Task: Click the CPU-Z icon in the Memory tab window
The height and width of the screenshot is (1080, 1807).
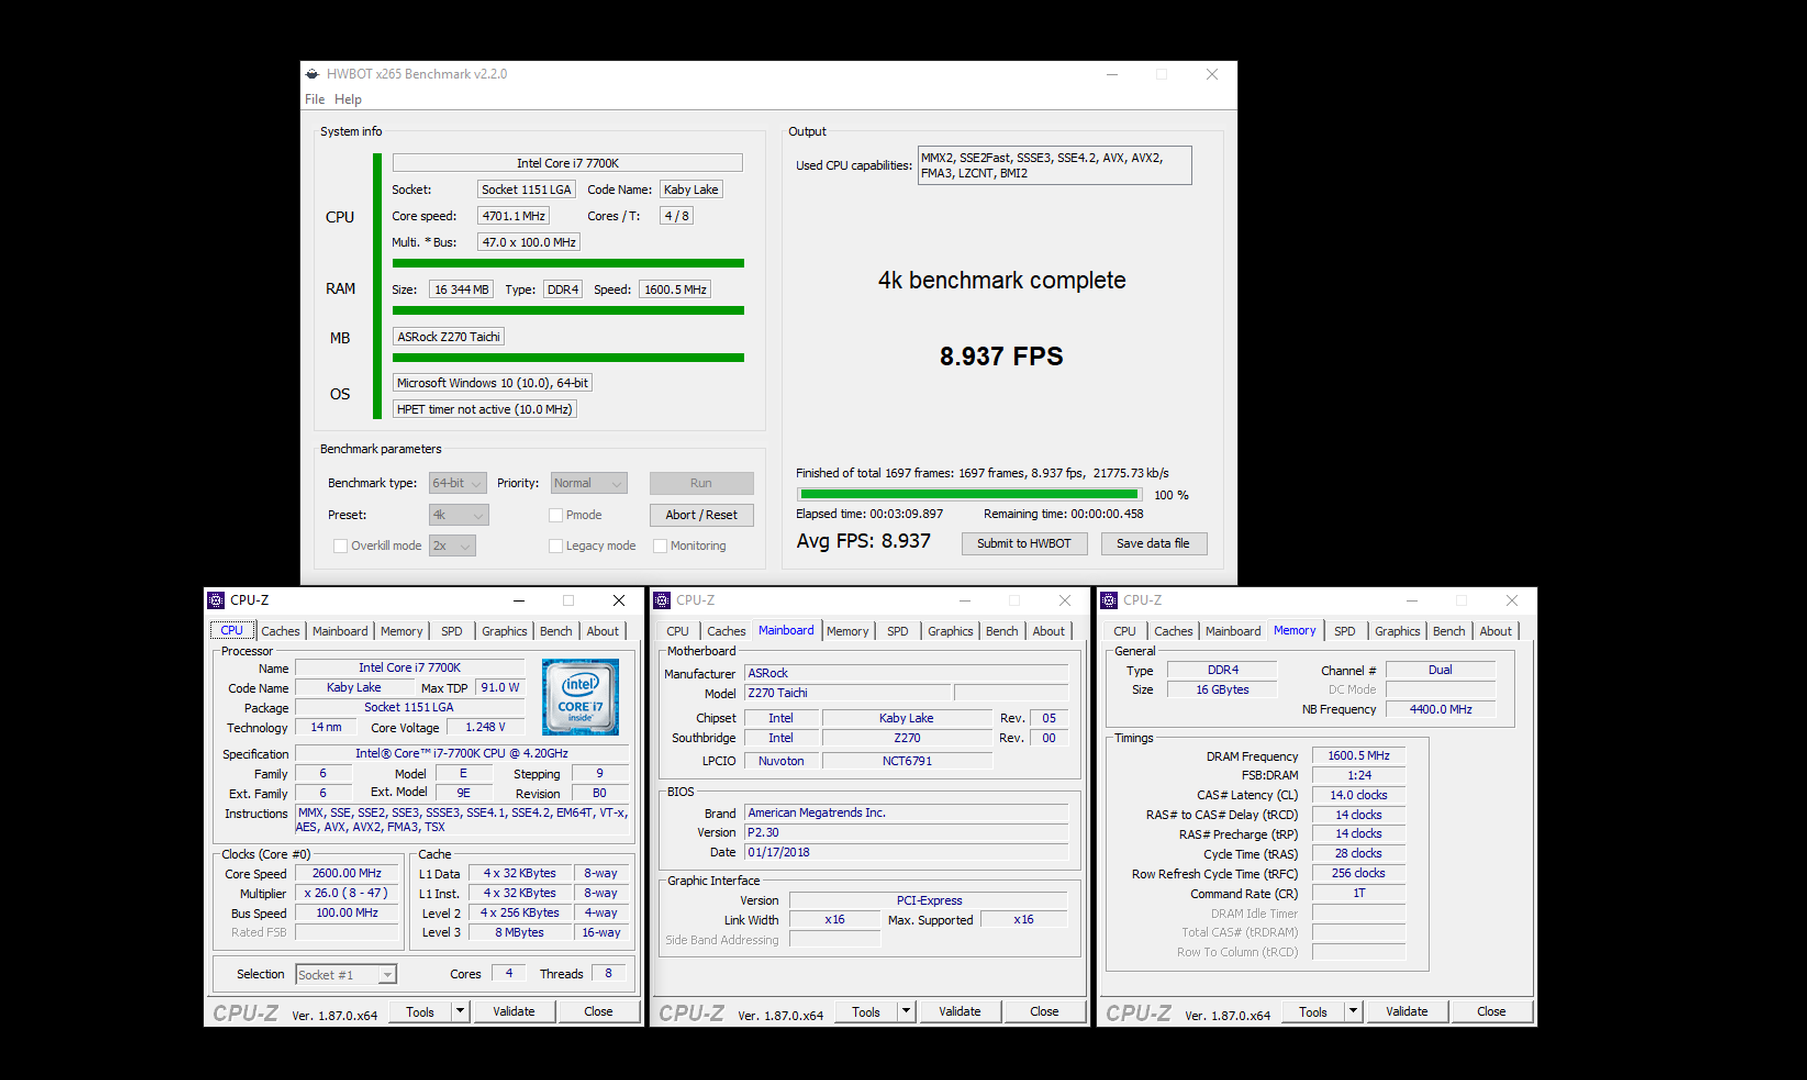Action: point(1109,600)
